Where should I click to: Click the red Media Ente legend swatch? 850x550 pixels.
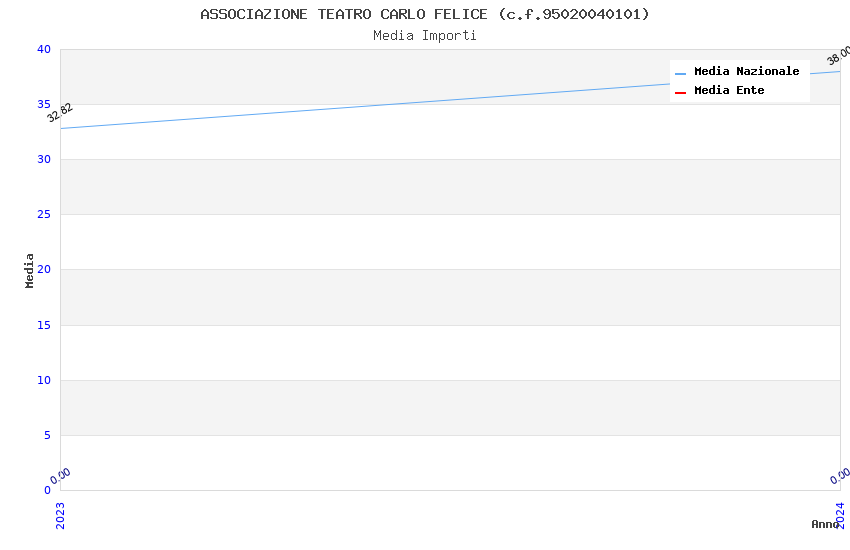click(680, 93)
